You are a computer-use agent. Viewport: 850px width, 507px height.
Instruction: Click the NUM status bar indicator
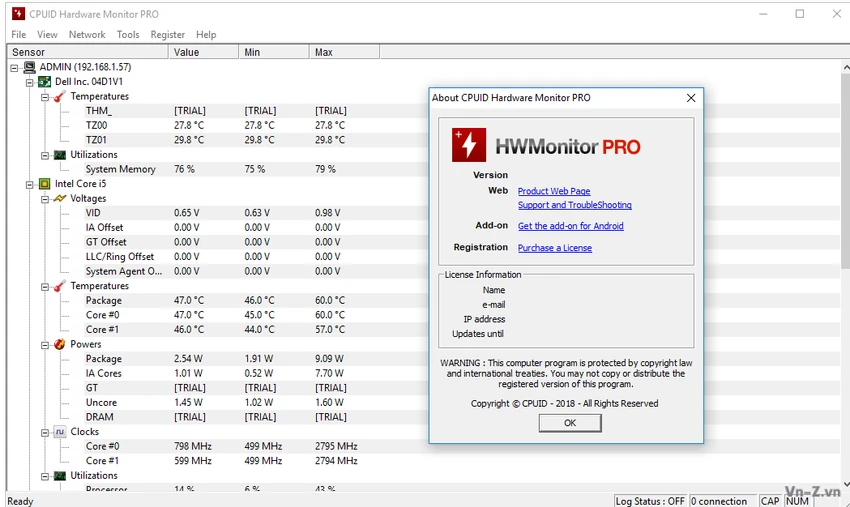[797, 502]
